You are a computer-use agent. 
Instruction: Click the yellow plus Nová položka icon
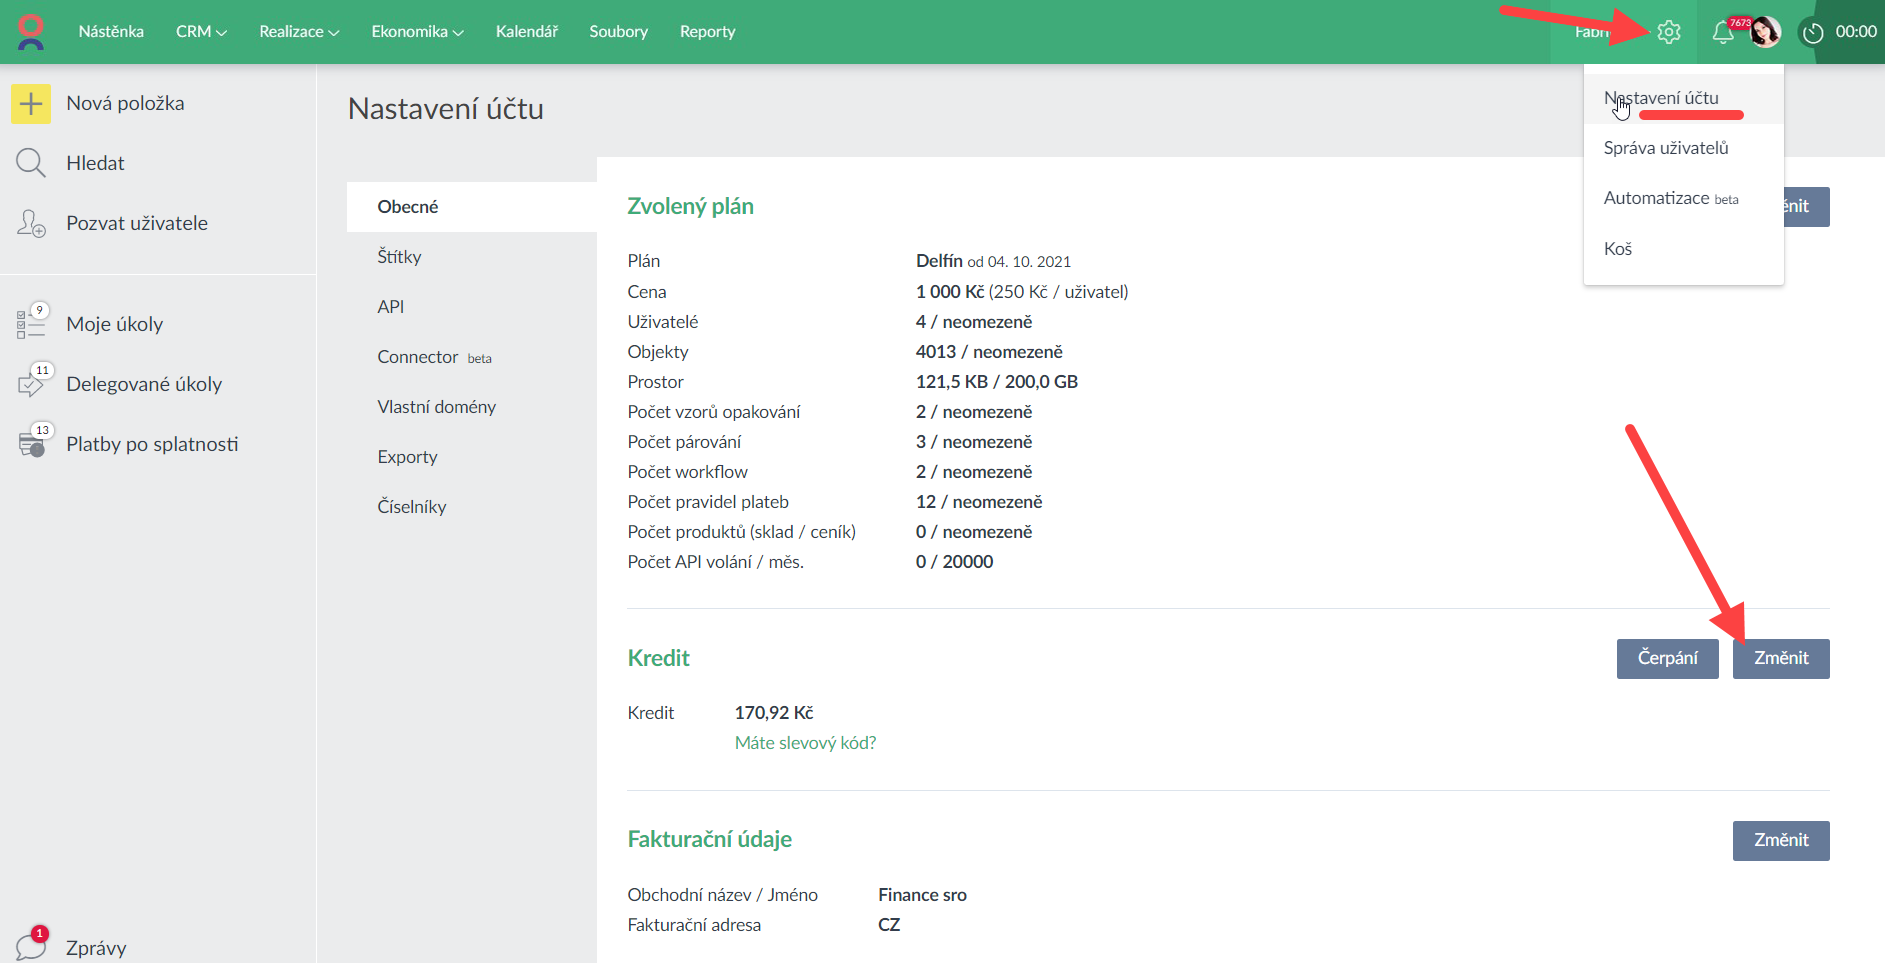pyautogui.click(x=31, y=103)
